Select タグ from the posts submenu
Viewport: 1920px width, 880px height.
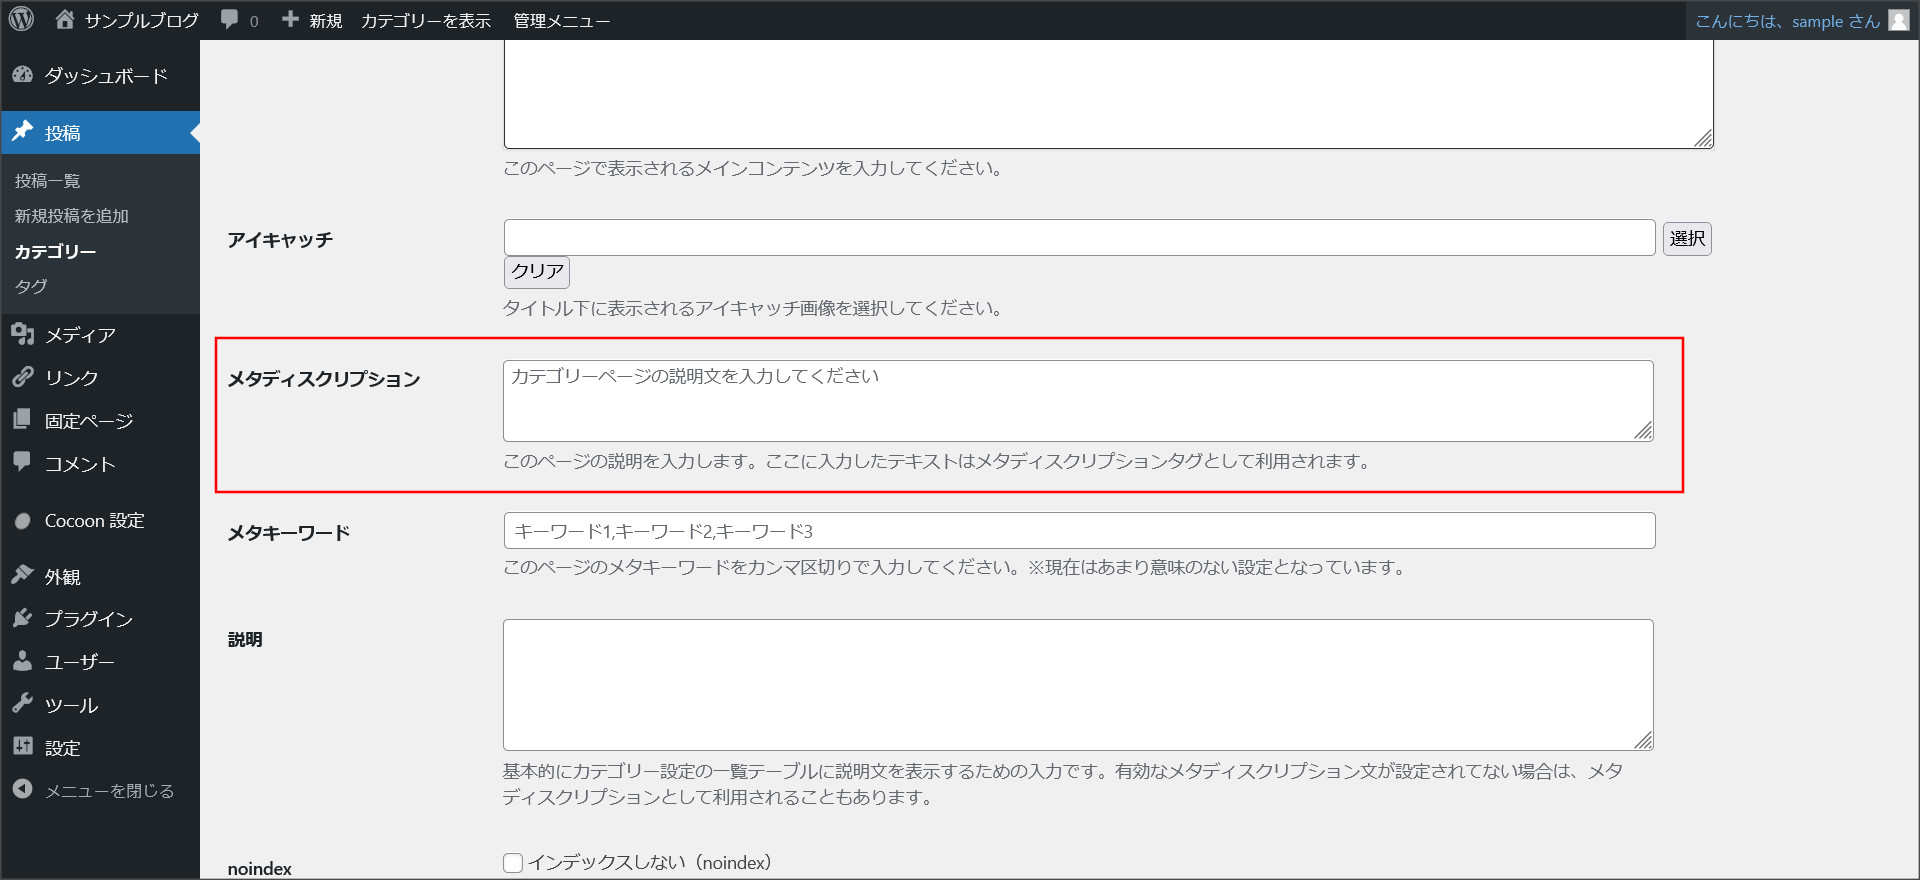coord(31,286)
